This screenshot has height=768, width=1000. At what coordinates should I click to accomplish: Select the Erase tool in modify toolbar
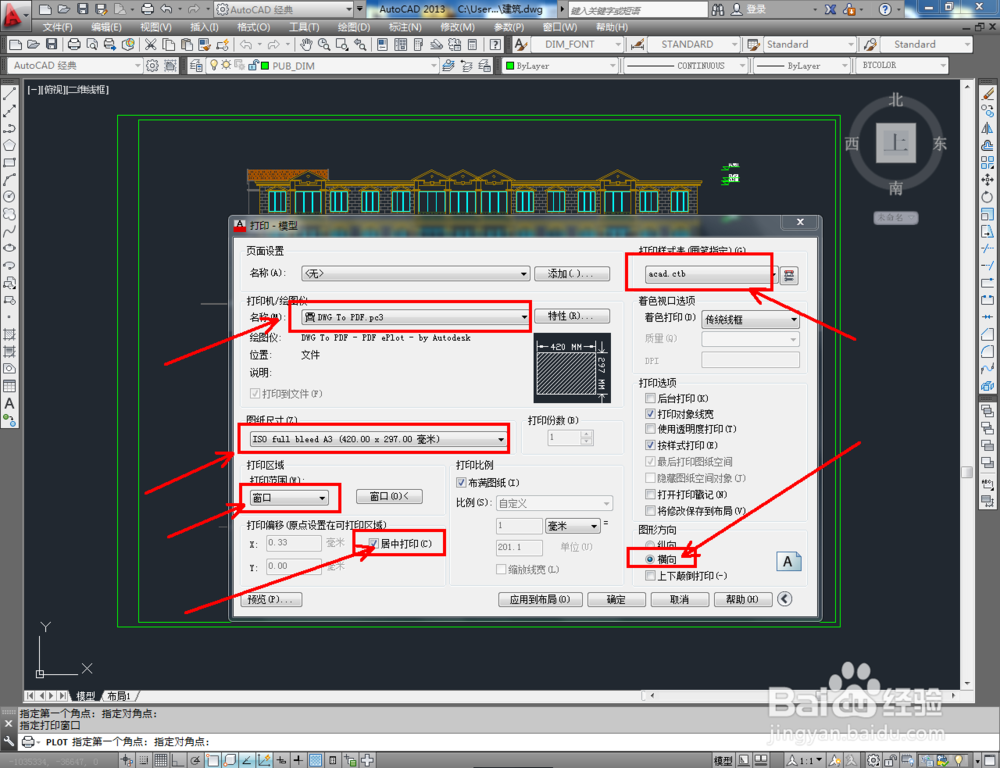[x=988, y=93]
